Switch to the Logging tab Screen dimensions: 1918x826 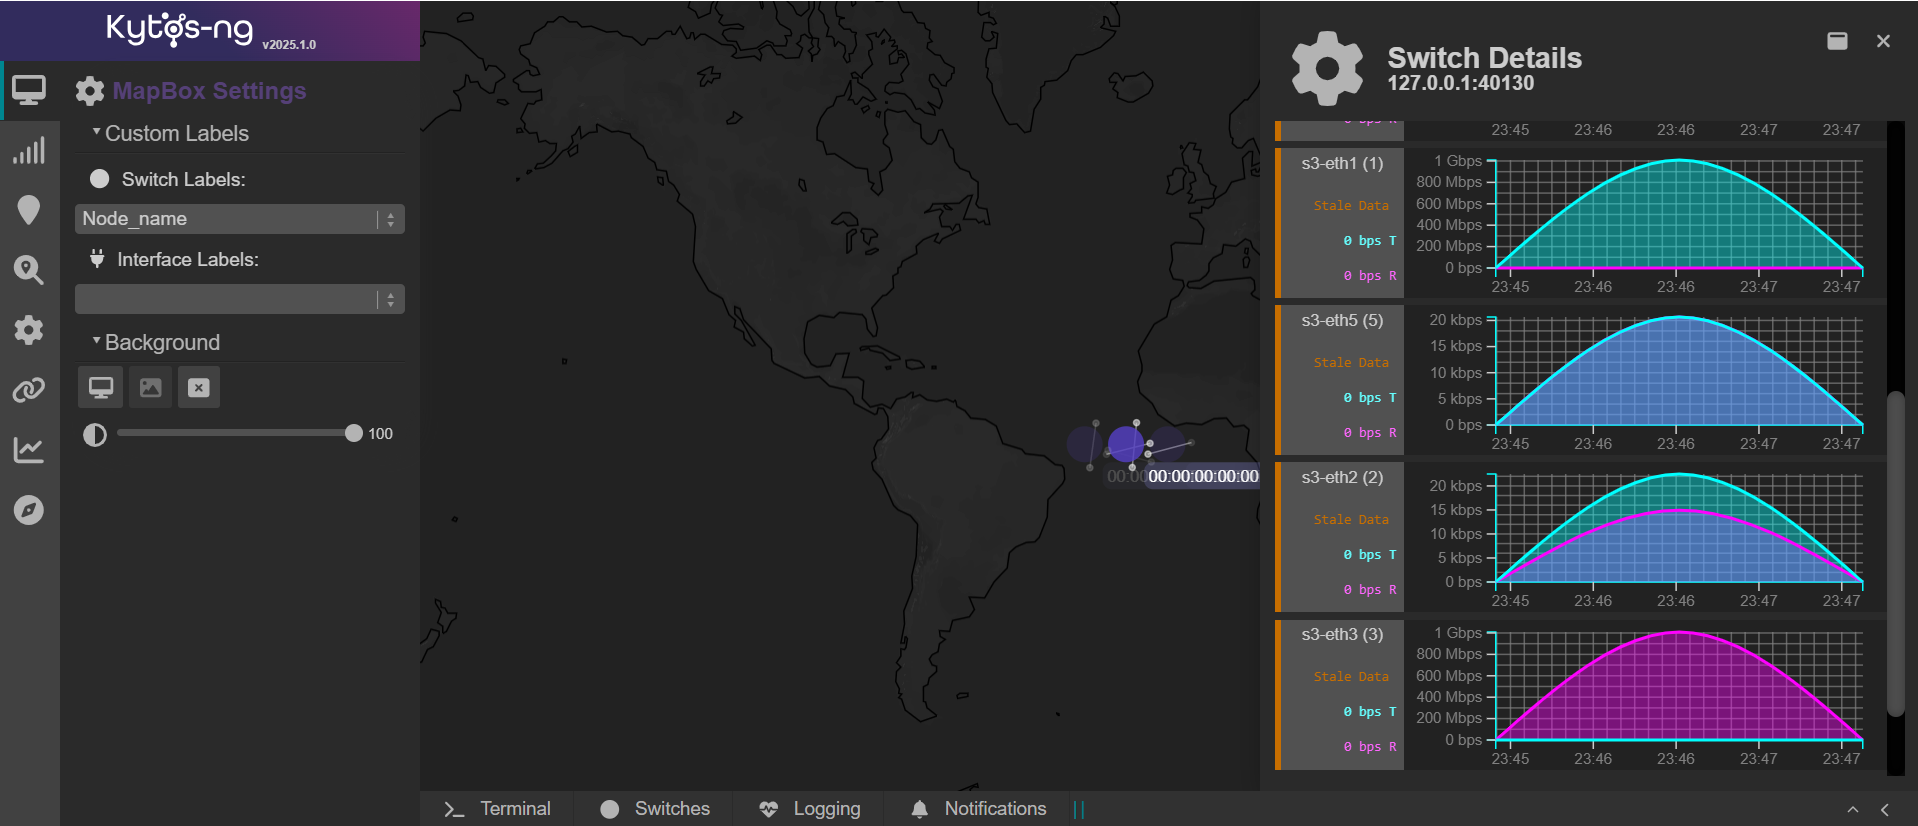point(810,809)
